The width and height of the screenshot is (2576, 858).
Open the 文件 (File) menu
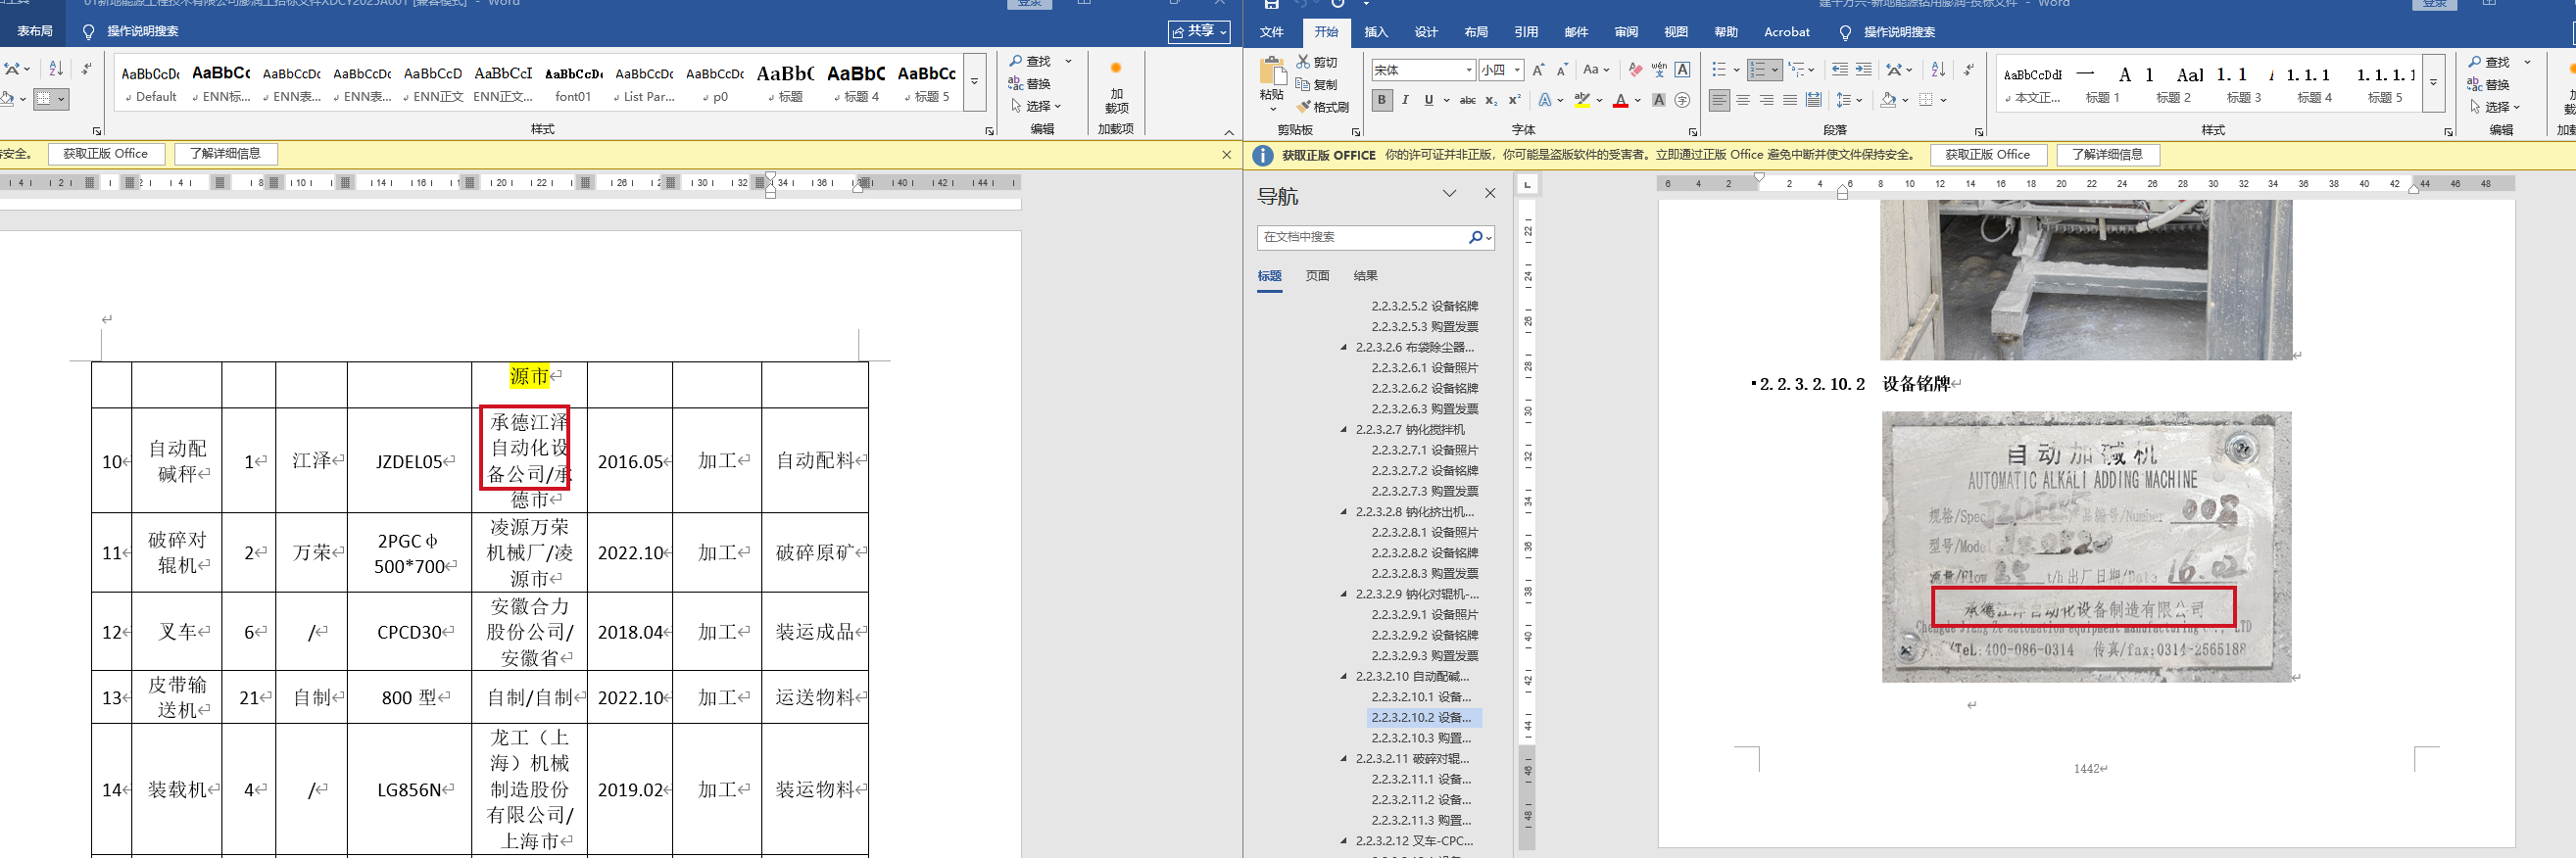pos(1272,32)
